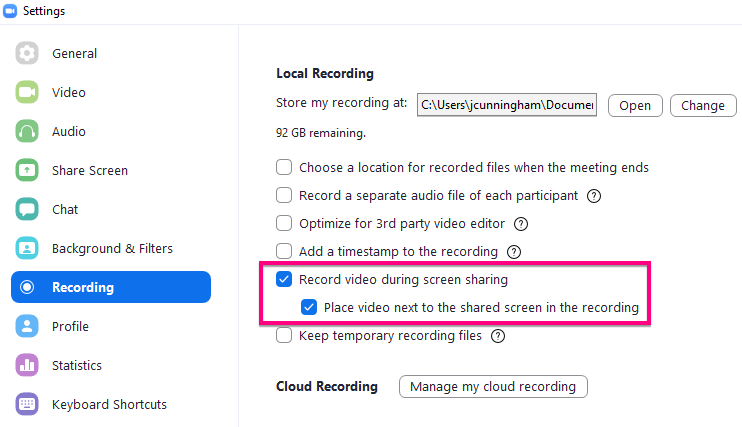The width and height of the screenshot is (742, 427).
Task: Click help icon next to timestamp option
Action: [x=514, y=252]
